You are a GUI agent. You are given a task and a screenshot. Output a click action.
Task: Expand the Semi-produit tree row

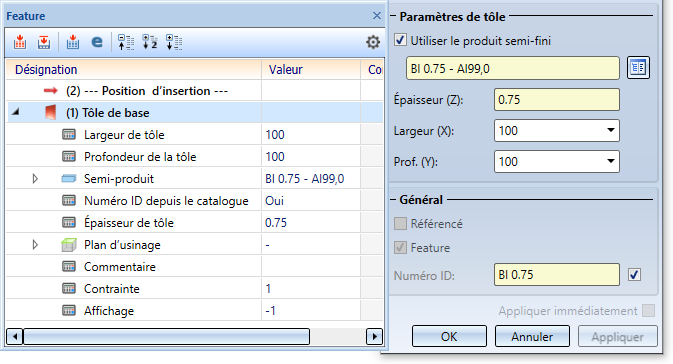[x=35, y=179]
